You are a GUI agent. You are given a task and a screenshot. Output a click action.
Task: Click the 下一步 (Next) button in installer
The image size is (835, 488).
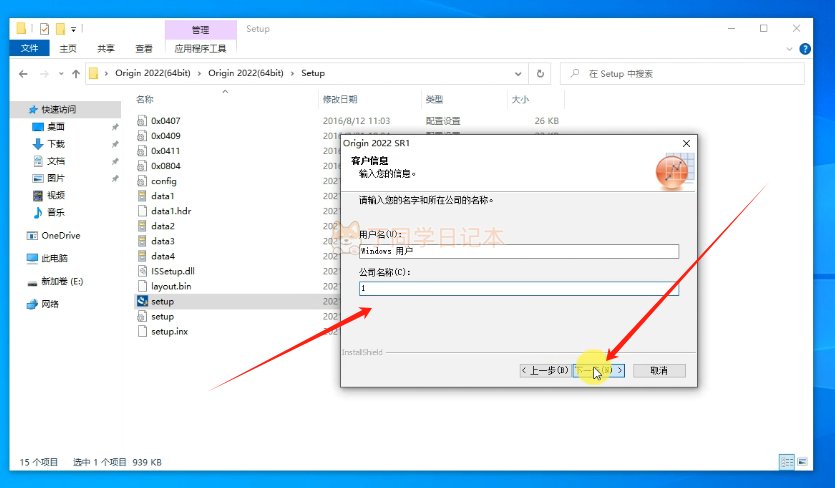[599, 370]
